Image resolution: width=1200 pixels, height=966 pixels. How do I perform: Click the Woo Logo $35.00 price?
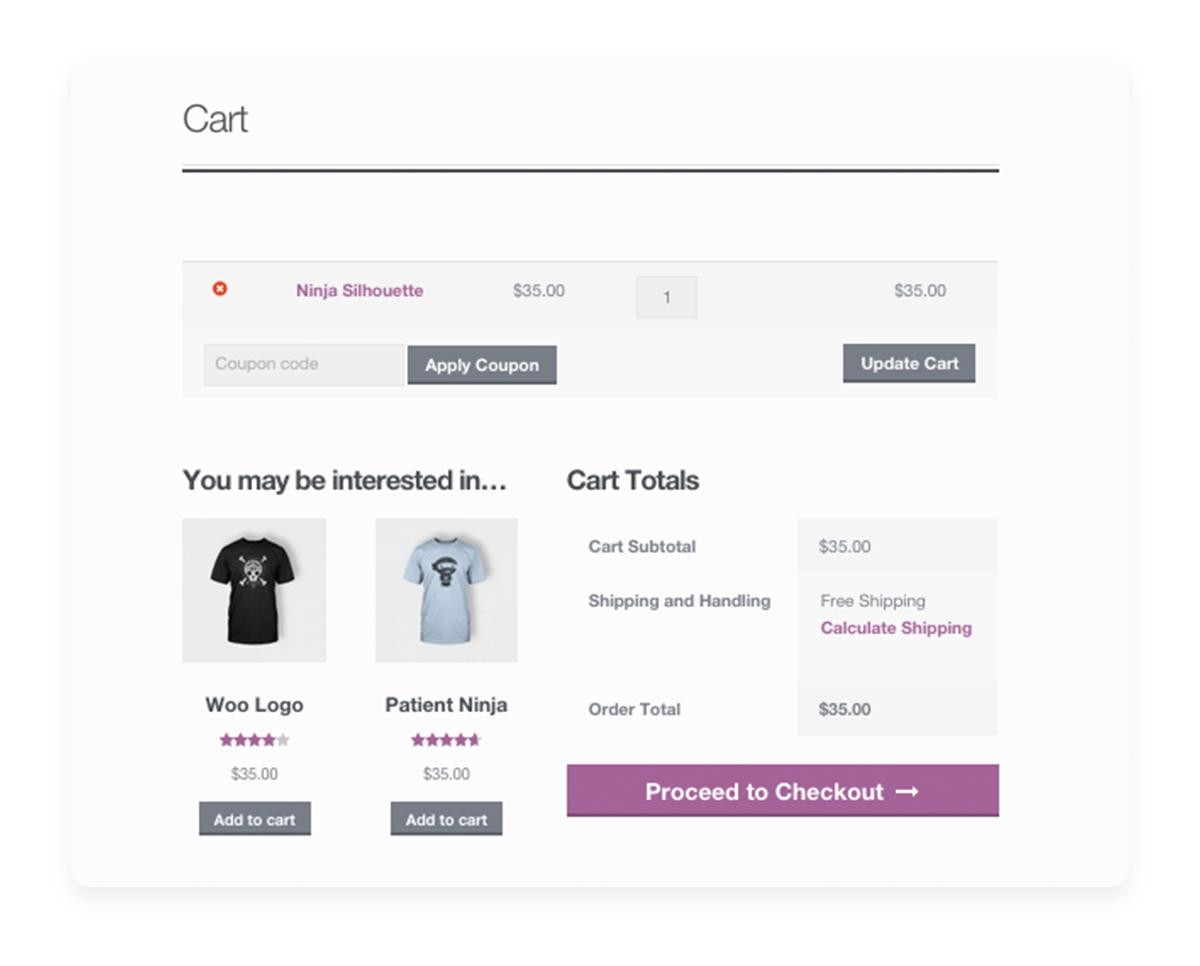coord(254,774)
